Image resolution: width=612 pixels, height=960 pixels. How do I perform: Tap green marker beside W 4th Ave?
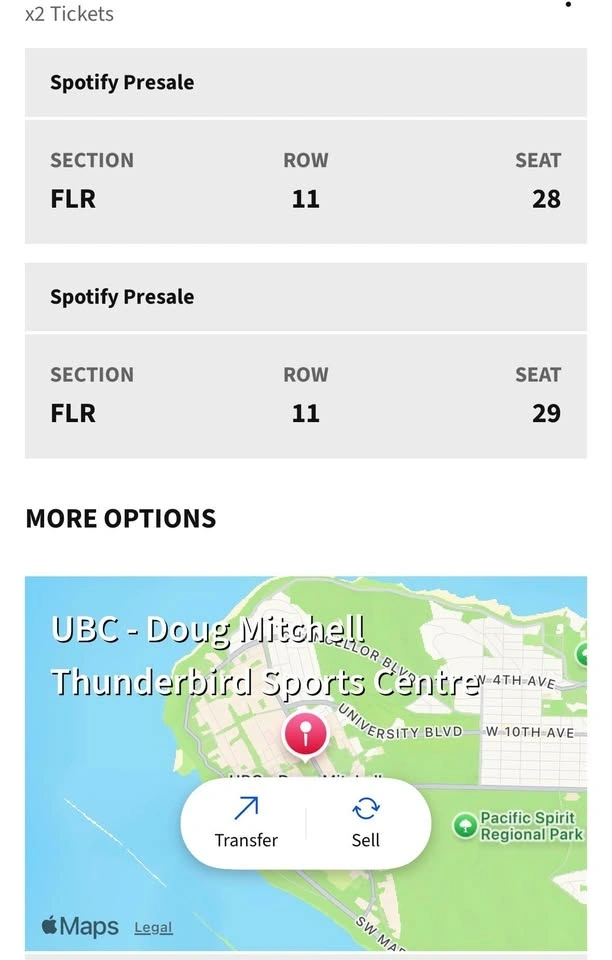582,656
